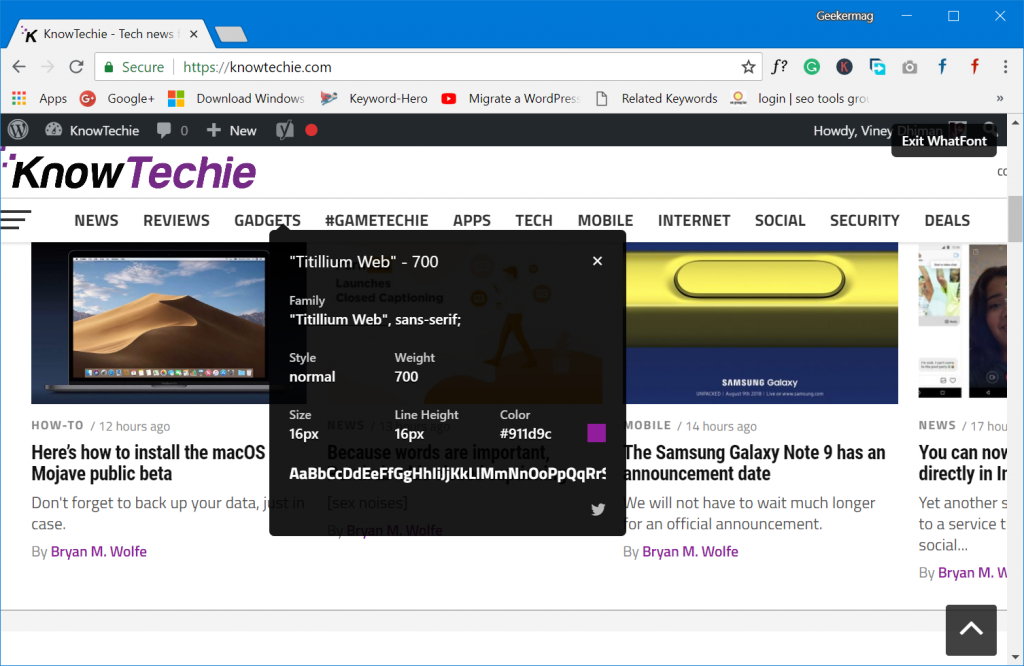Image resolution: width=1024 pixels, height=666 pixels.
Task: Open login seo tools bookmark
Action: [800, 99]
